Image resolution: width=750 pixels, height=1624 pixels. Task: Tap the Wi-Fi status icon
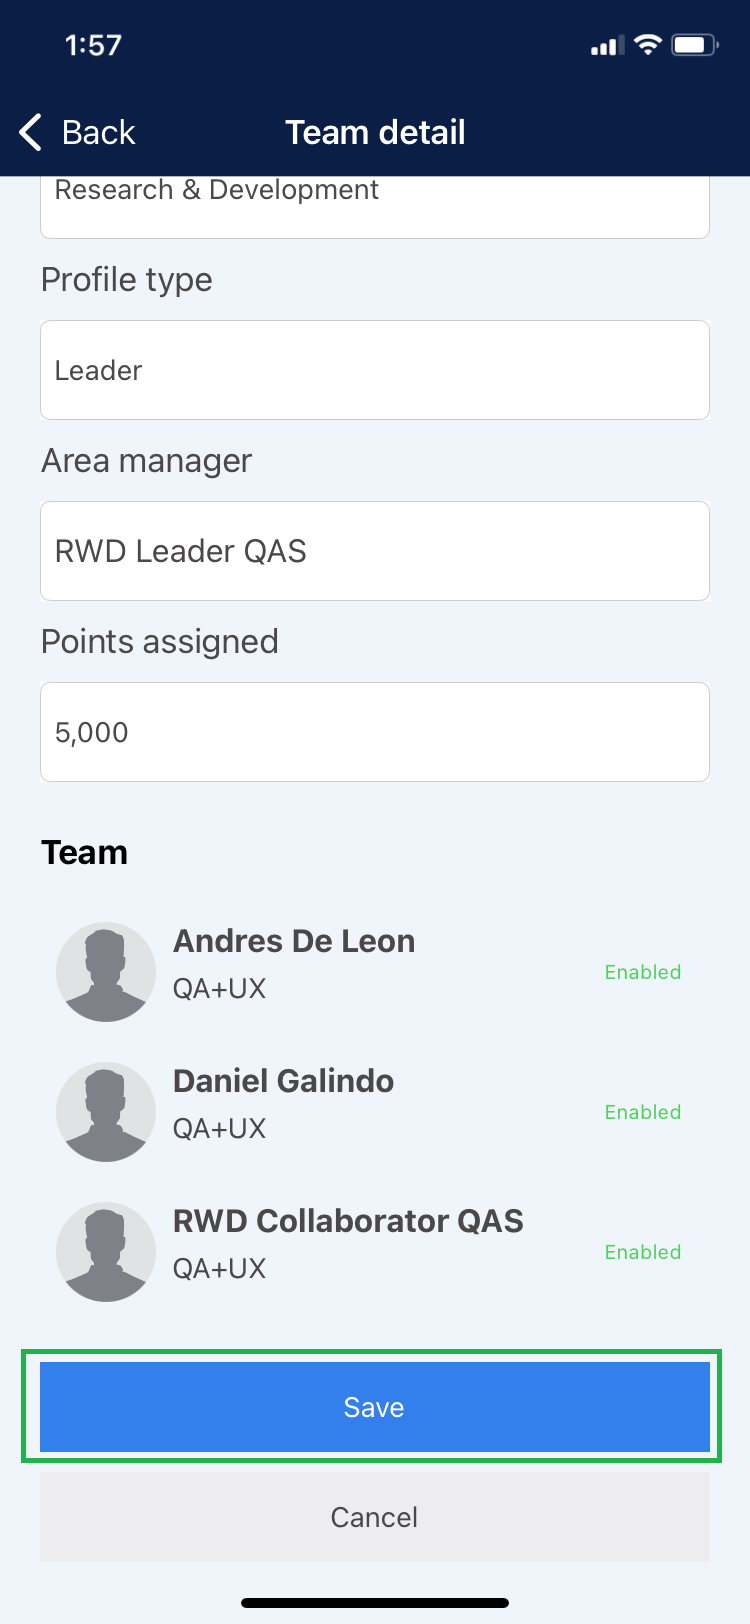[x=648, y=45]
